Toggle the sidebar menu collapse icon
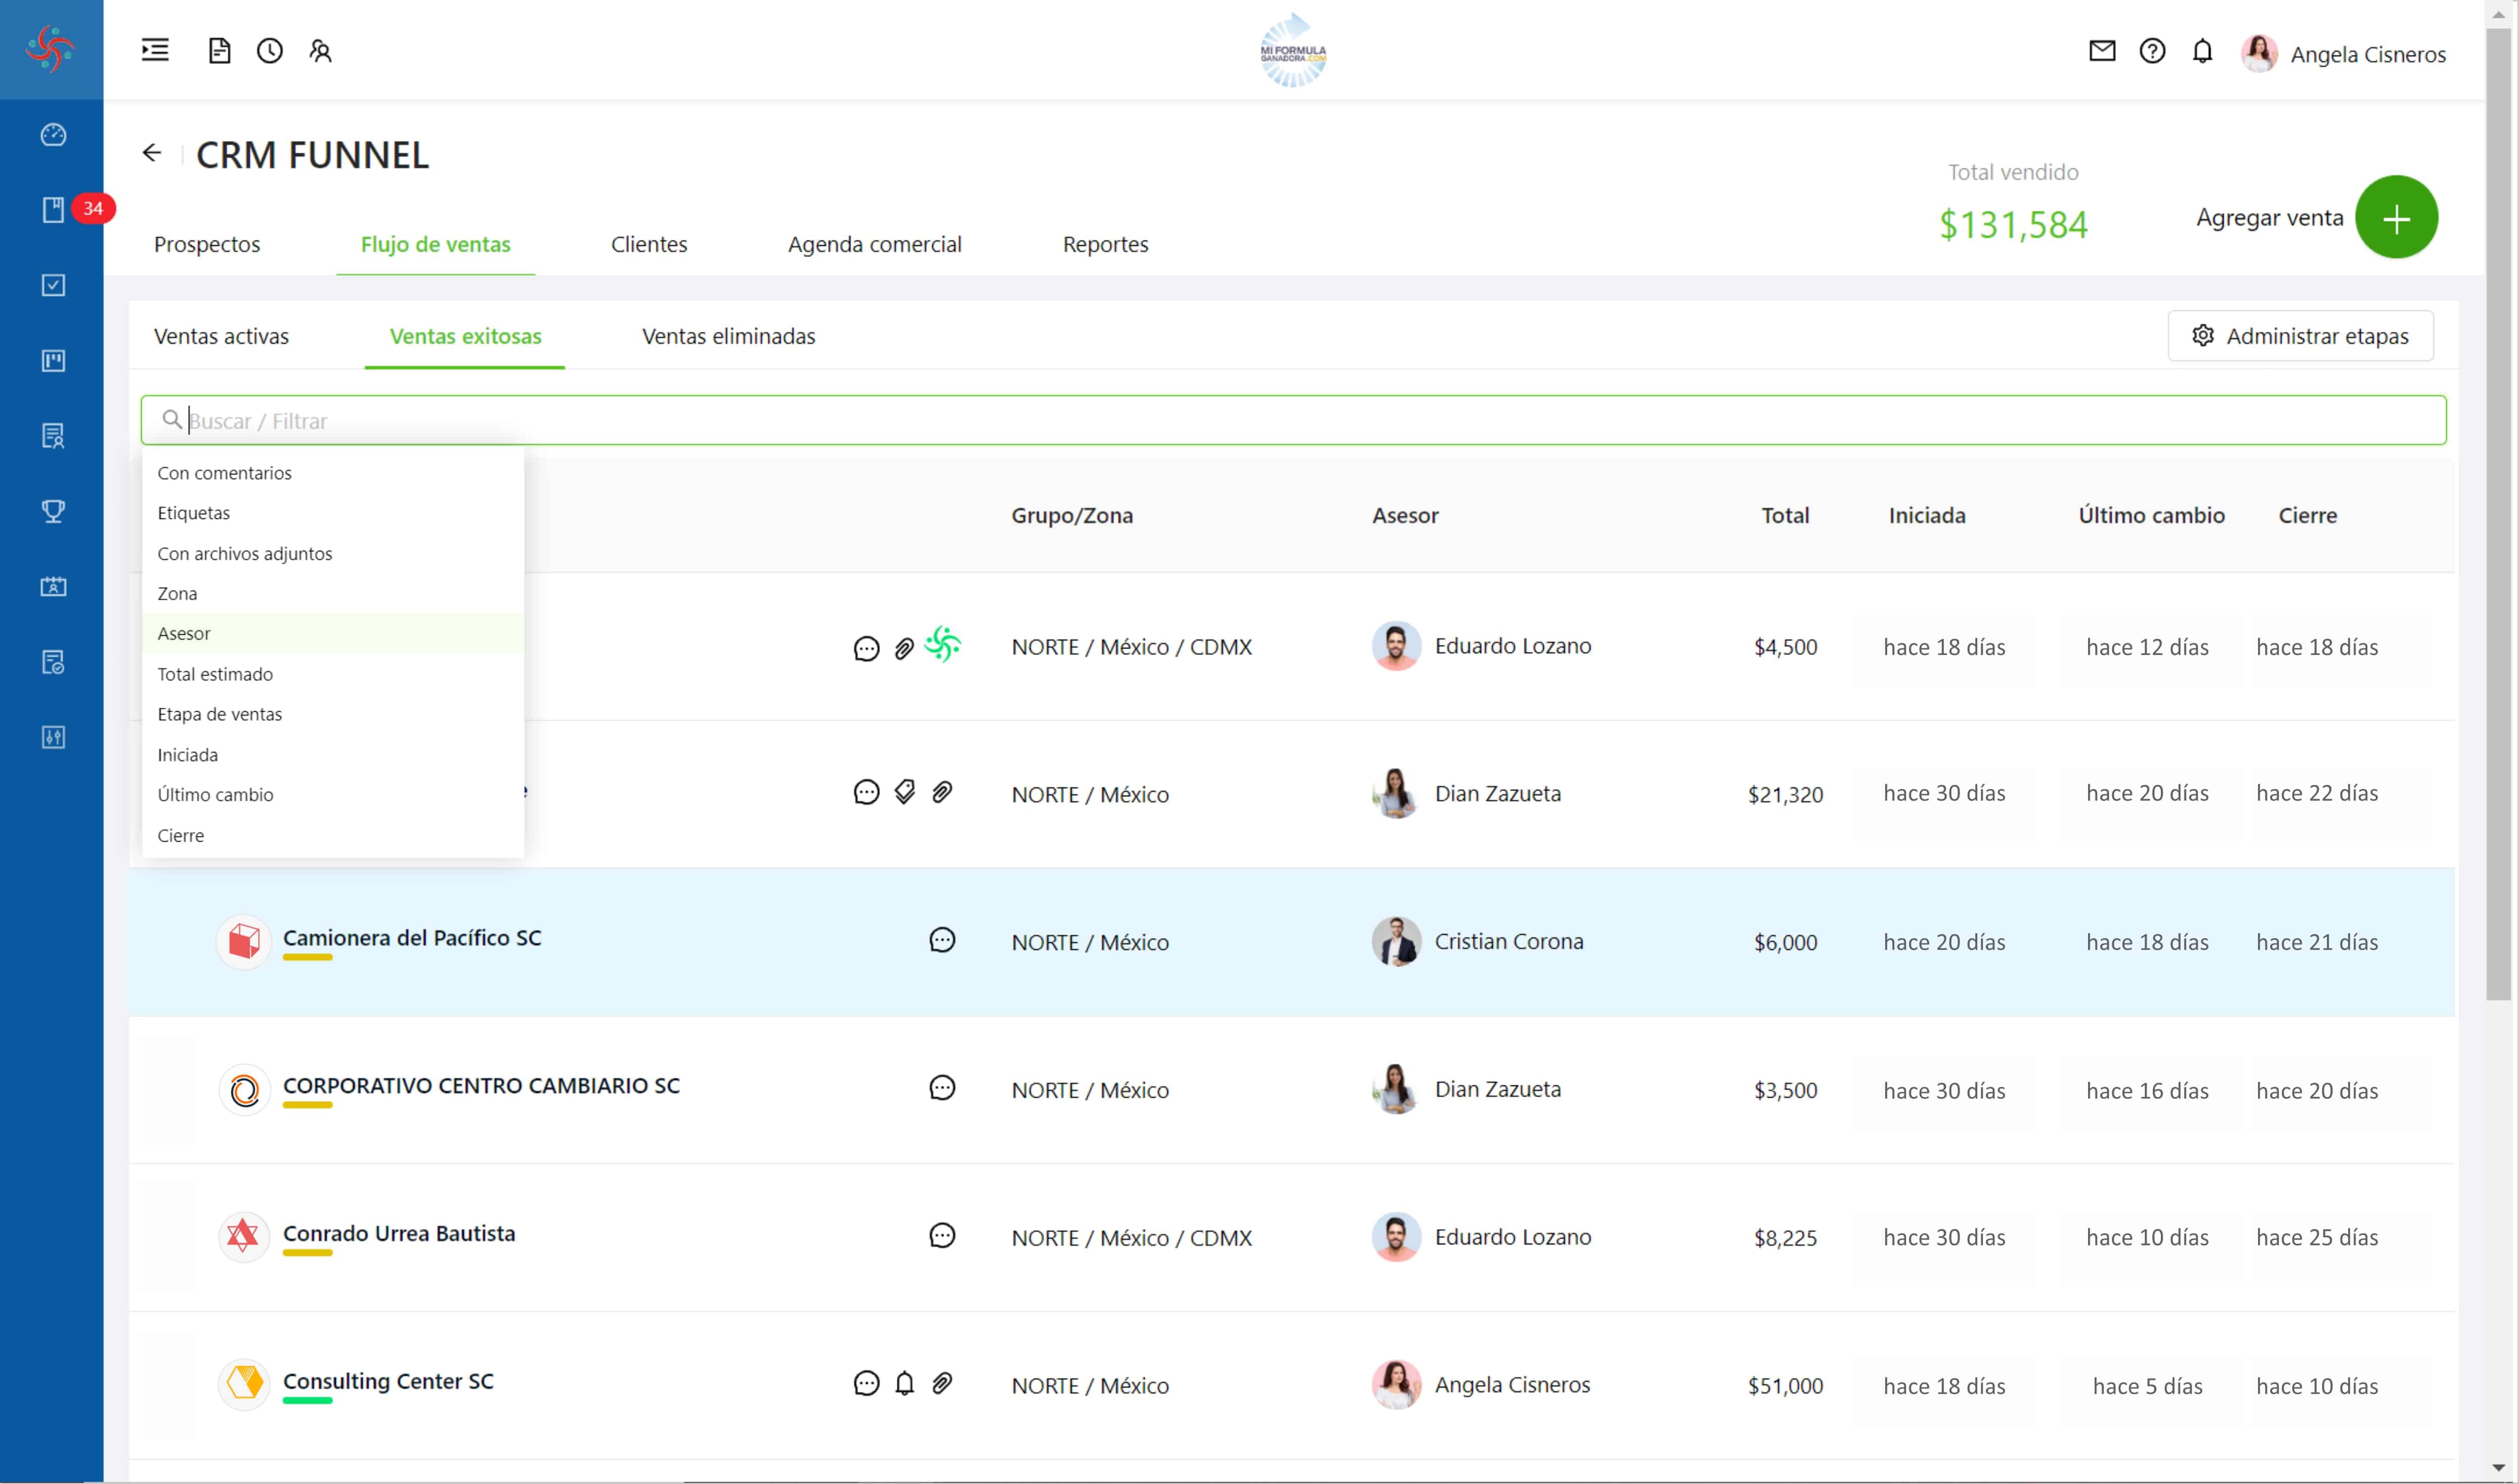 click(x=155, y=50)
